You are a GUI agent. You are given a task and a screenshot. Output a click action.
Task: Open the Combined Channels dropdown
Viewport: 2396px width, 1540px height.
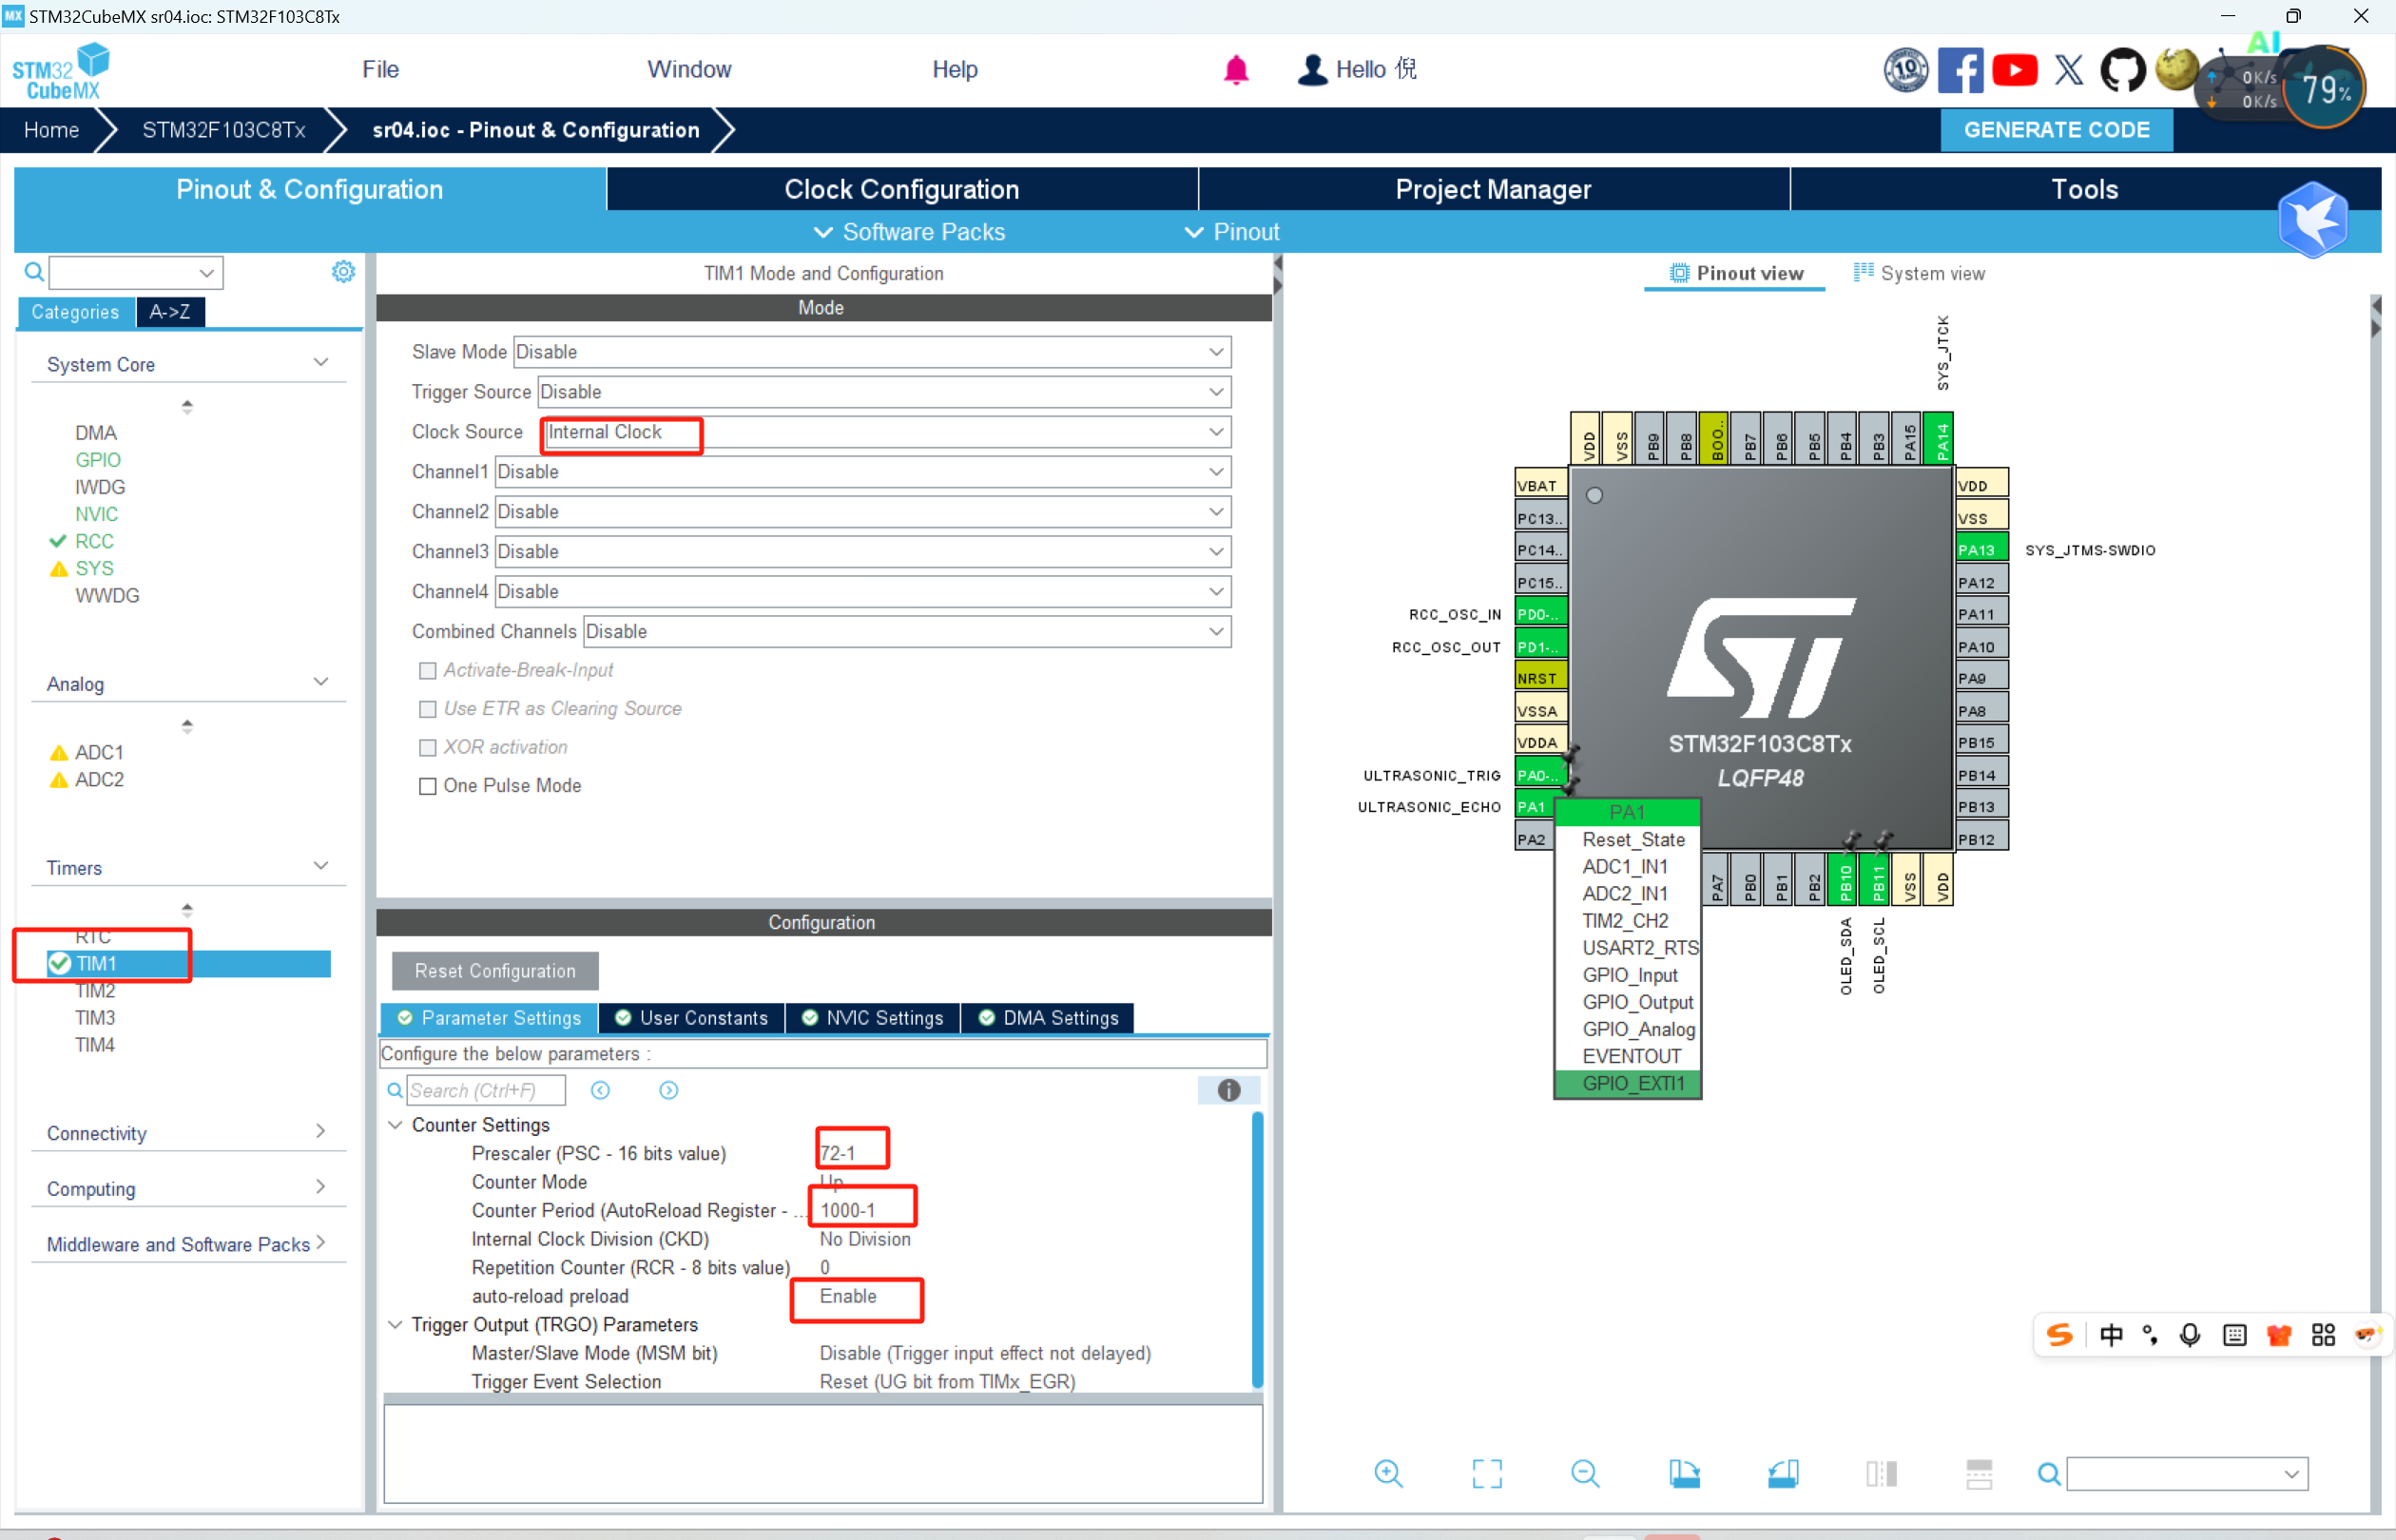pyautogui.click(x=907, y=632)
